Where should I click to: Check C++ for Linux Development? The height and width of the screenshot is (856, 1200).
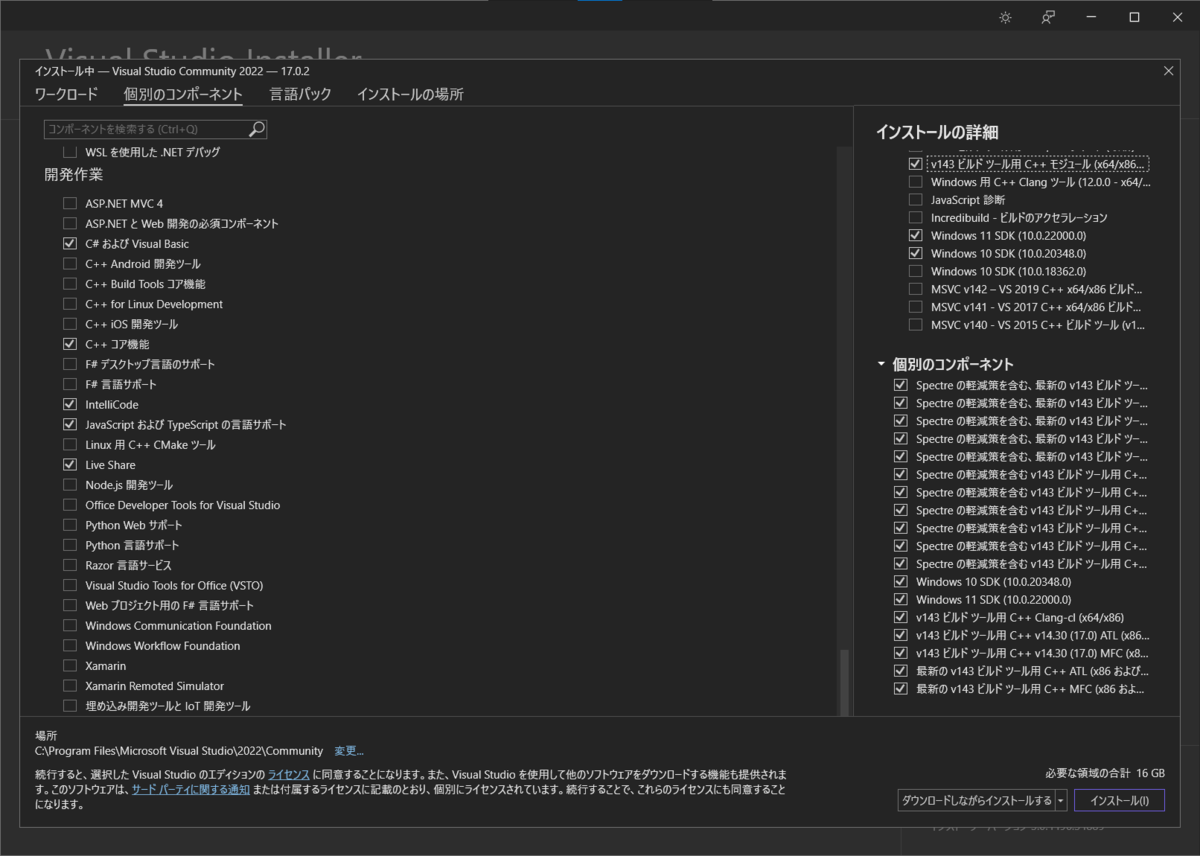(x=70, y=304)
